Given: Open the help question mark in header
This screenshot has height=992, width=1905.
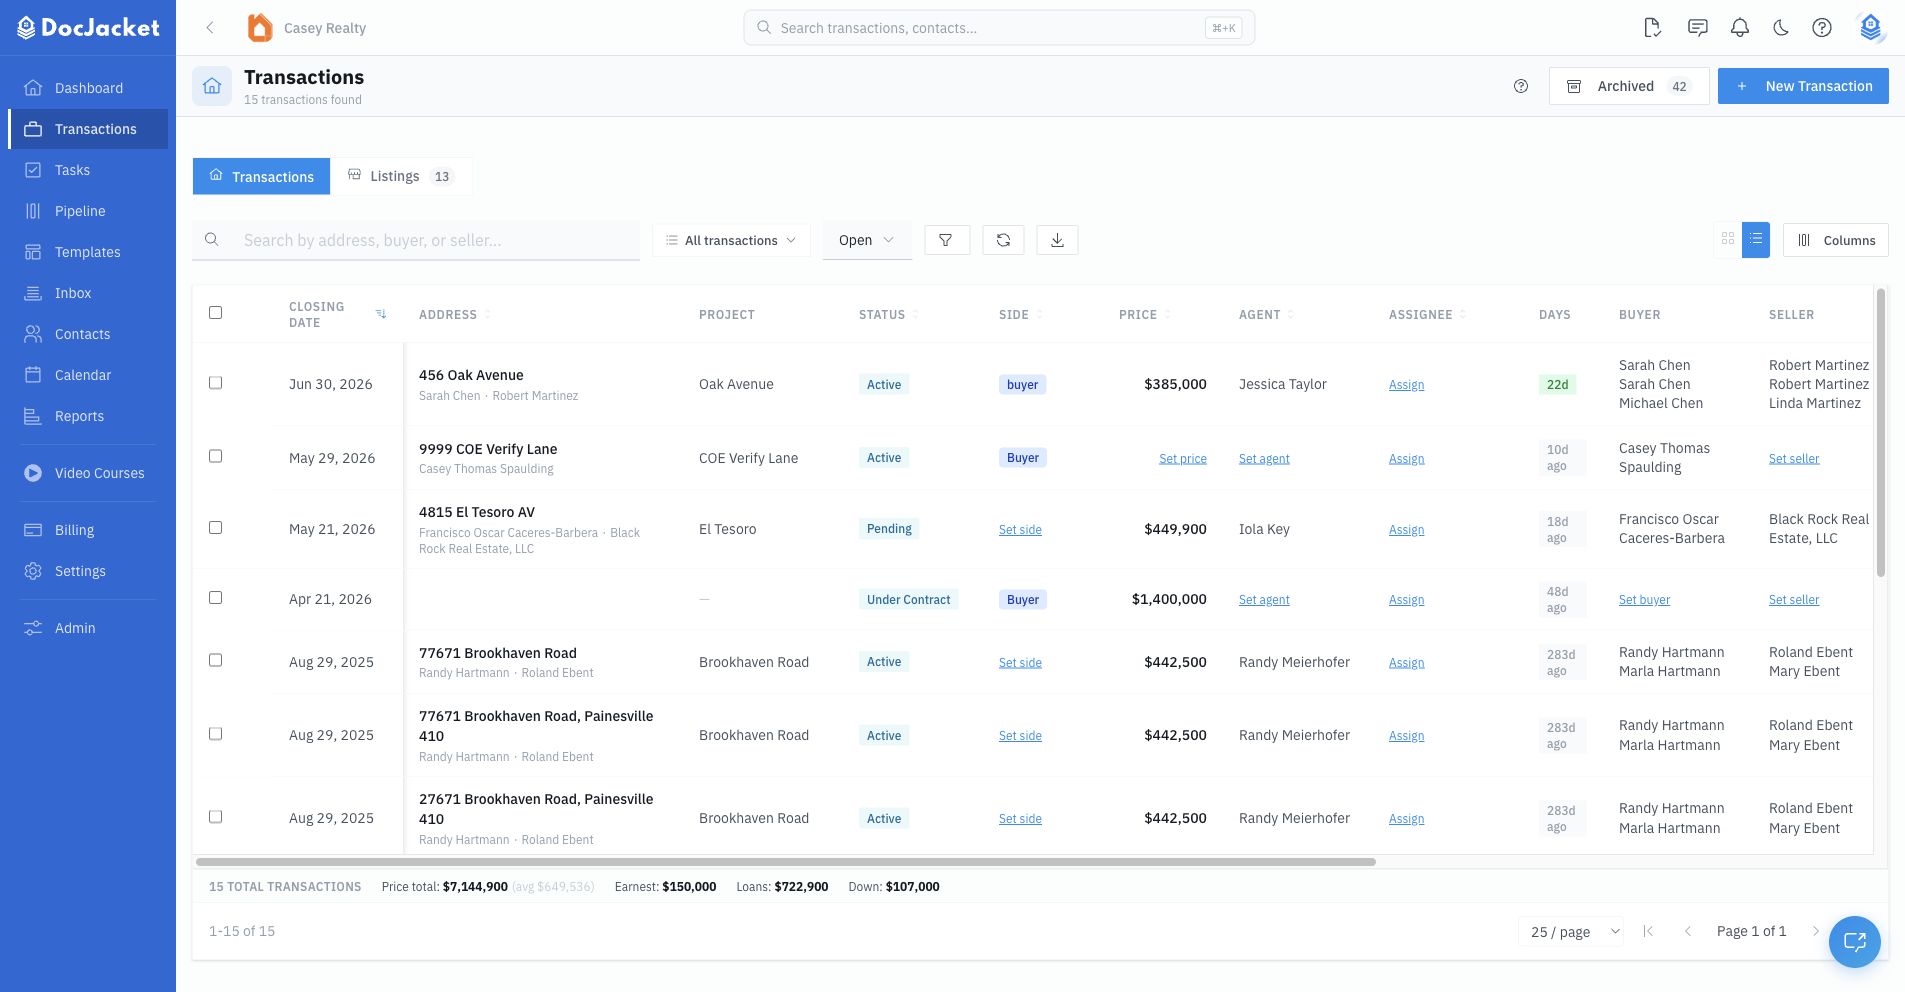Looking at the screenshot, I should tap(1822, 28).
